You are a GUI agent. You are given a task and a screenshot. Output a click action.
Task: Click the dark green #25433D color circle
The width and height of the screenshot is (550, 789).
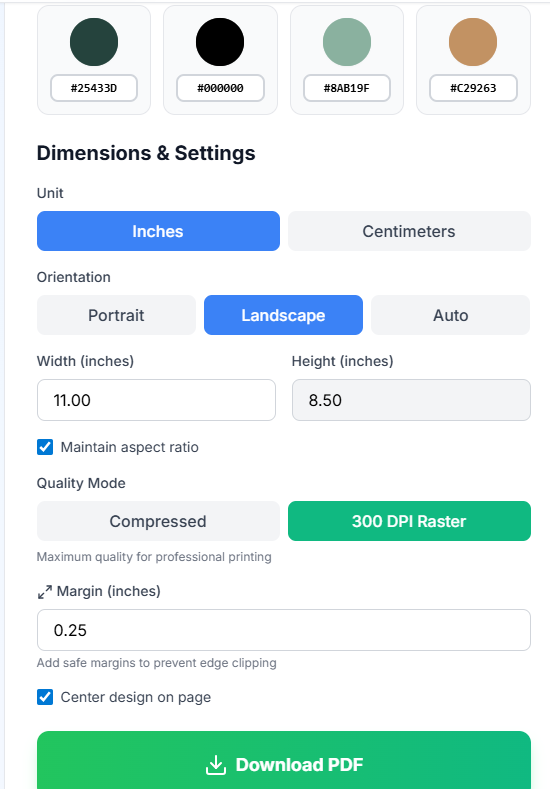[x=94, y=42]
